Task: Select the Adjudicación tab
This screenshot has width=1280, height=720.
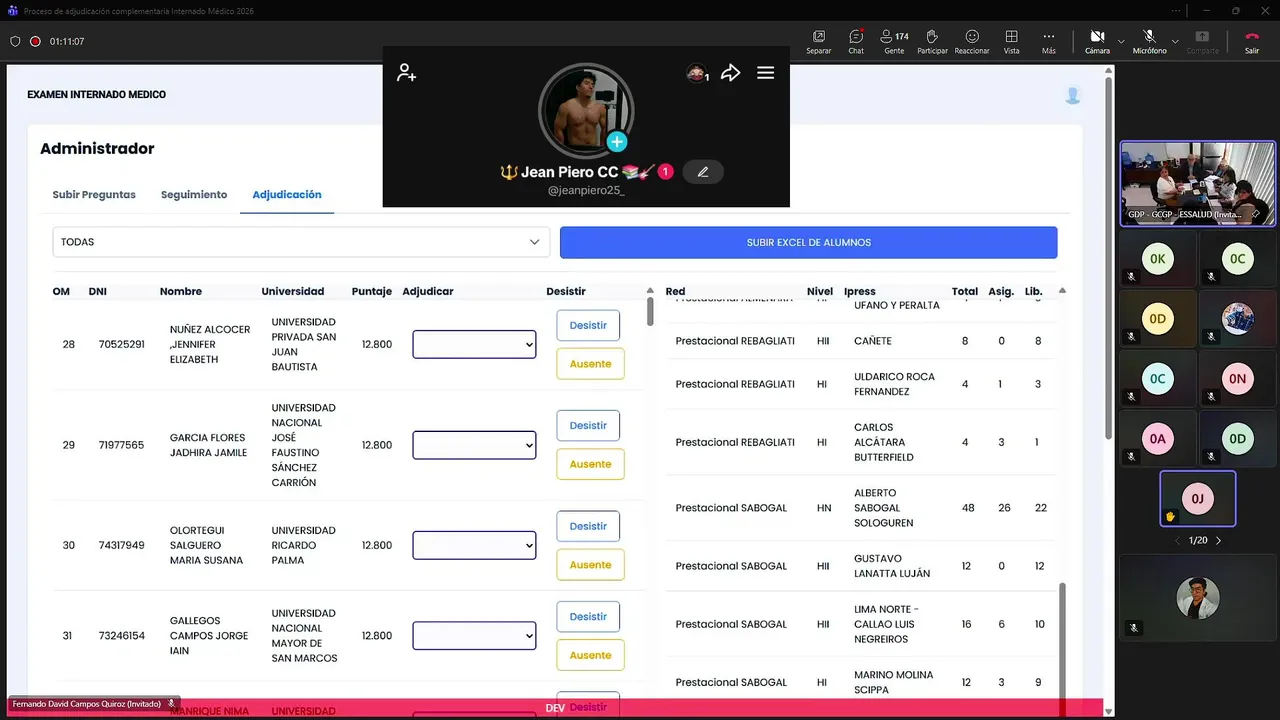Action: tap(287, 195)
